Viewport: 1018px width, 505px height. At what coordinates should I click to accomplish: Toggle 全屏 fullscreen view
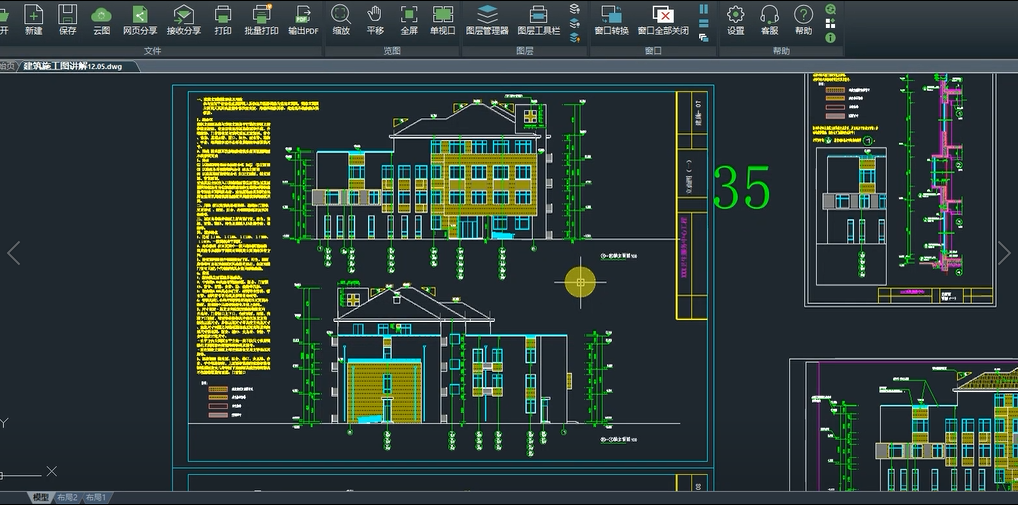[x=409, y=18]
